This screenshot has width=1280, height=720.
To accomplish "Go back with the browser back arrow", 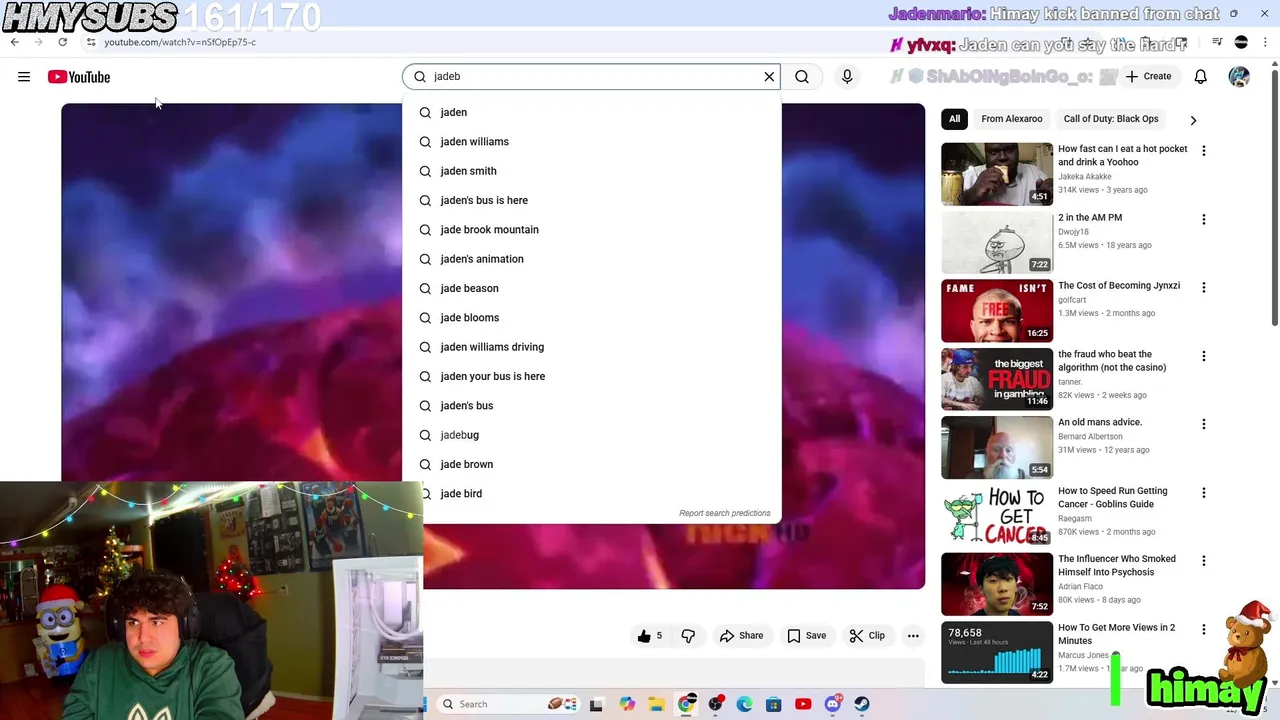I will (x=14, y=42).
